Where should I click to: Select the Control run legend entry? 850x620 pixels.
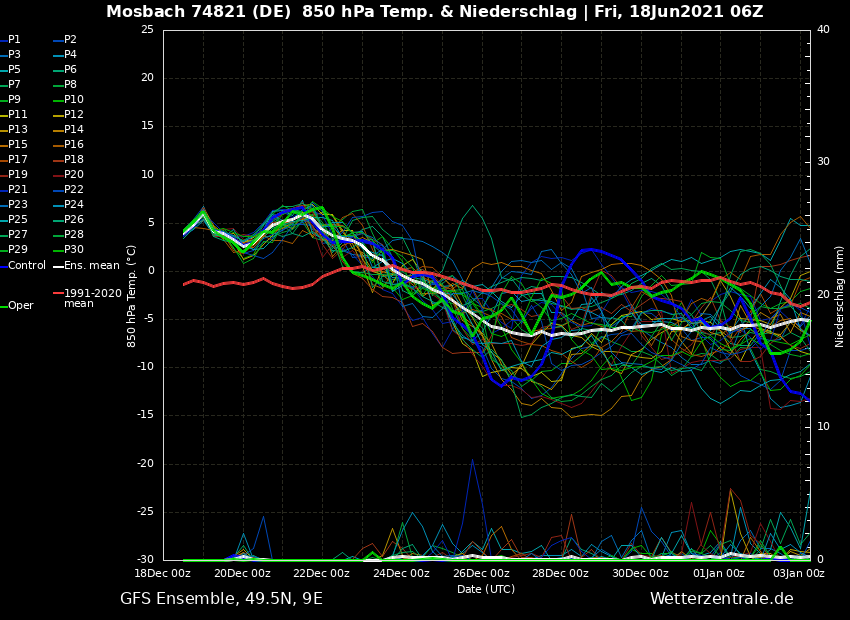[27, 266]
